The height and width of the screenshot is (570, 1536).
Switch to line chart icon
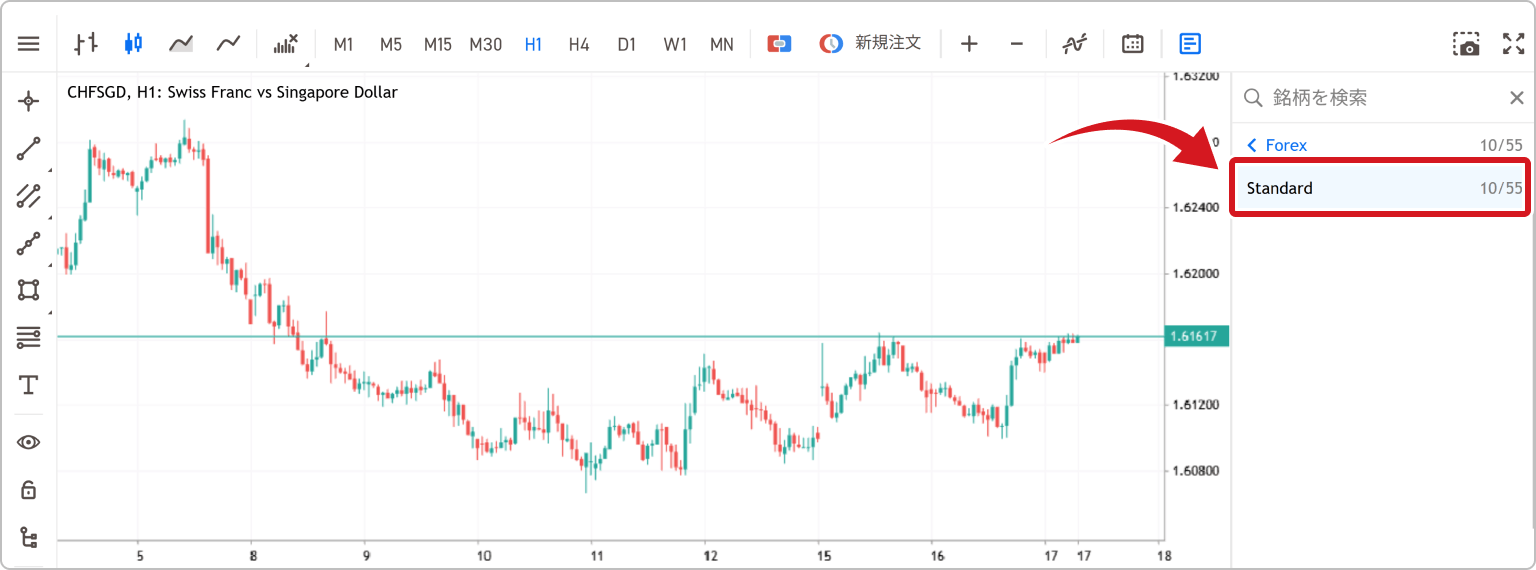pyautogui.click(x=229, y=43)
